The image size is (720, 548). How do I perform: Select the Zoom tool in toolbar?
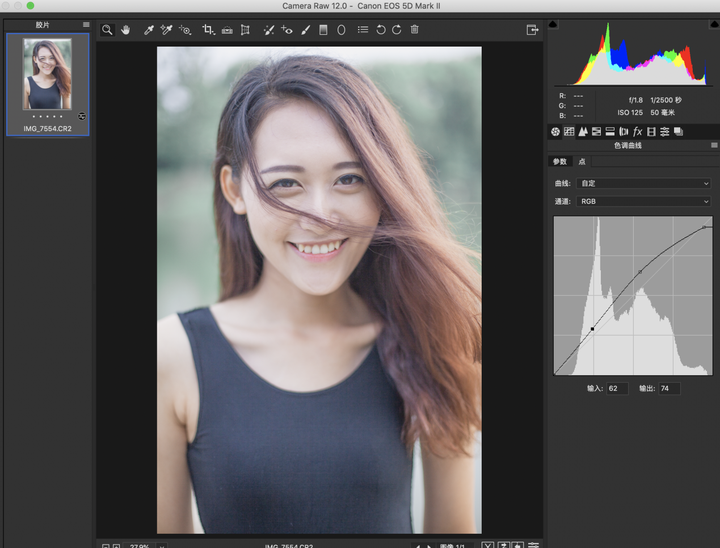click(x=107, y=30)
